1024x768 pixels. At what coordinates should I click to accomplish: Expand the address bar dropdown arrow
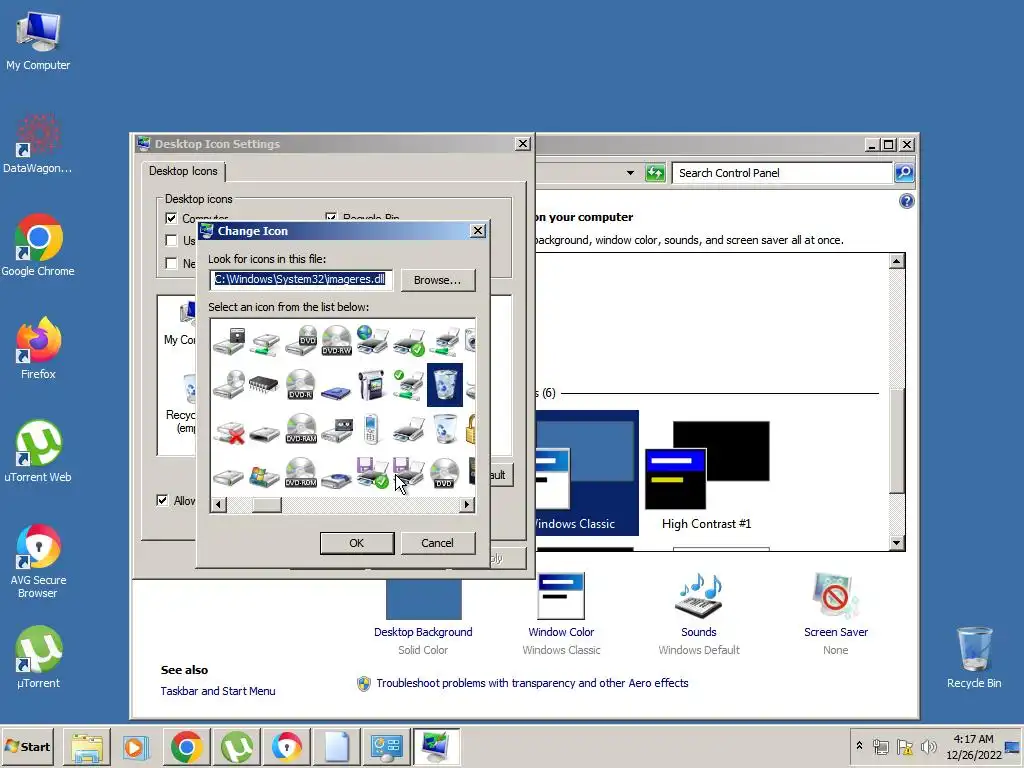pos(630,173)
